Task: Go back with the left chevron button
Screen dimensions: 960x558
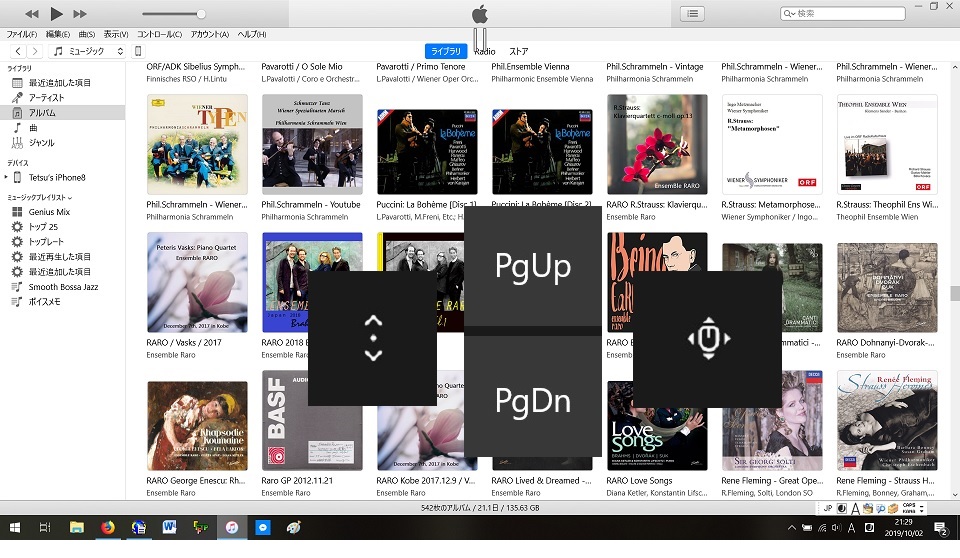Action: click(18, 51)
